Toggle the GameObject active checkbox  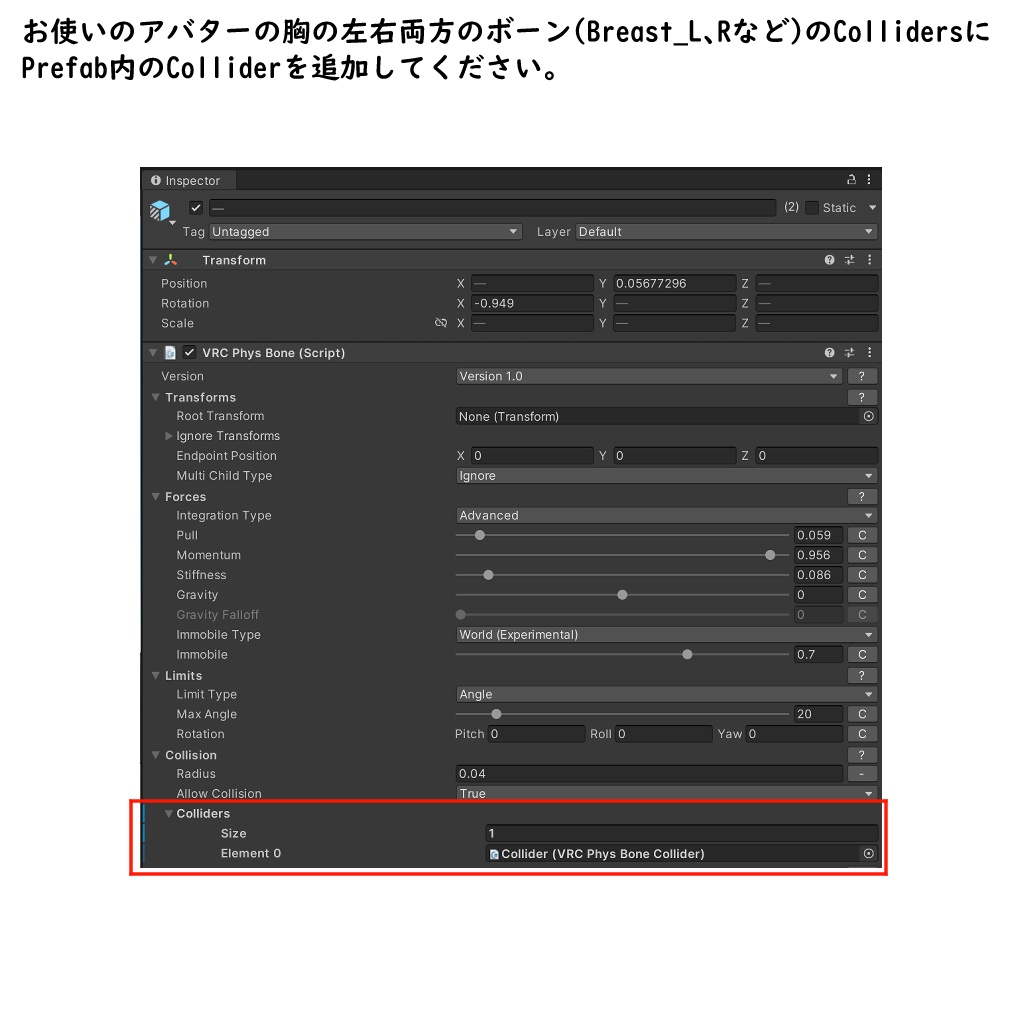pos(196,208)
